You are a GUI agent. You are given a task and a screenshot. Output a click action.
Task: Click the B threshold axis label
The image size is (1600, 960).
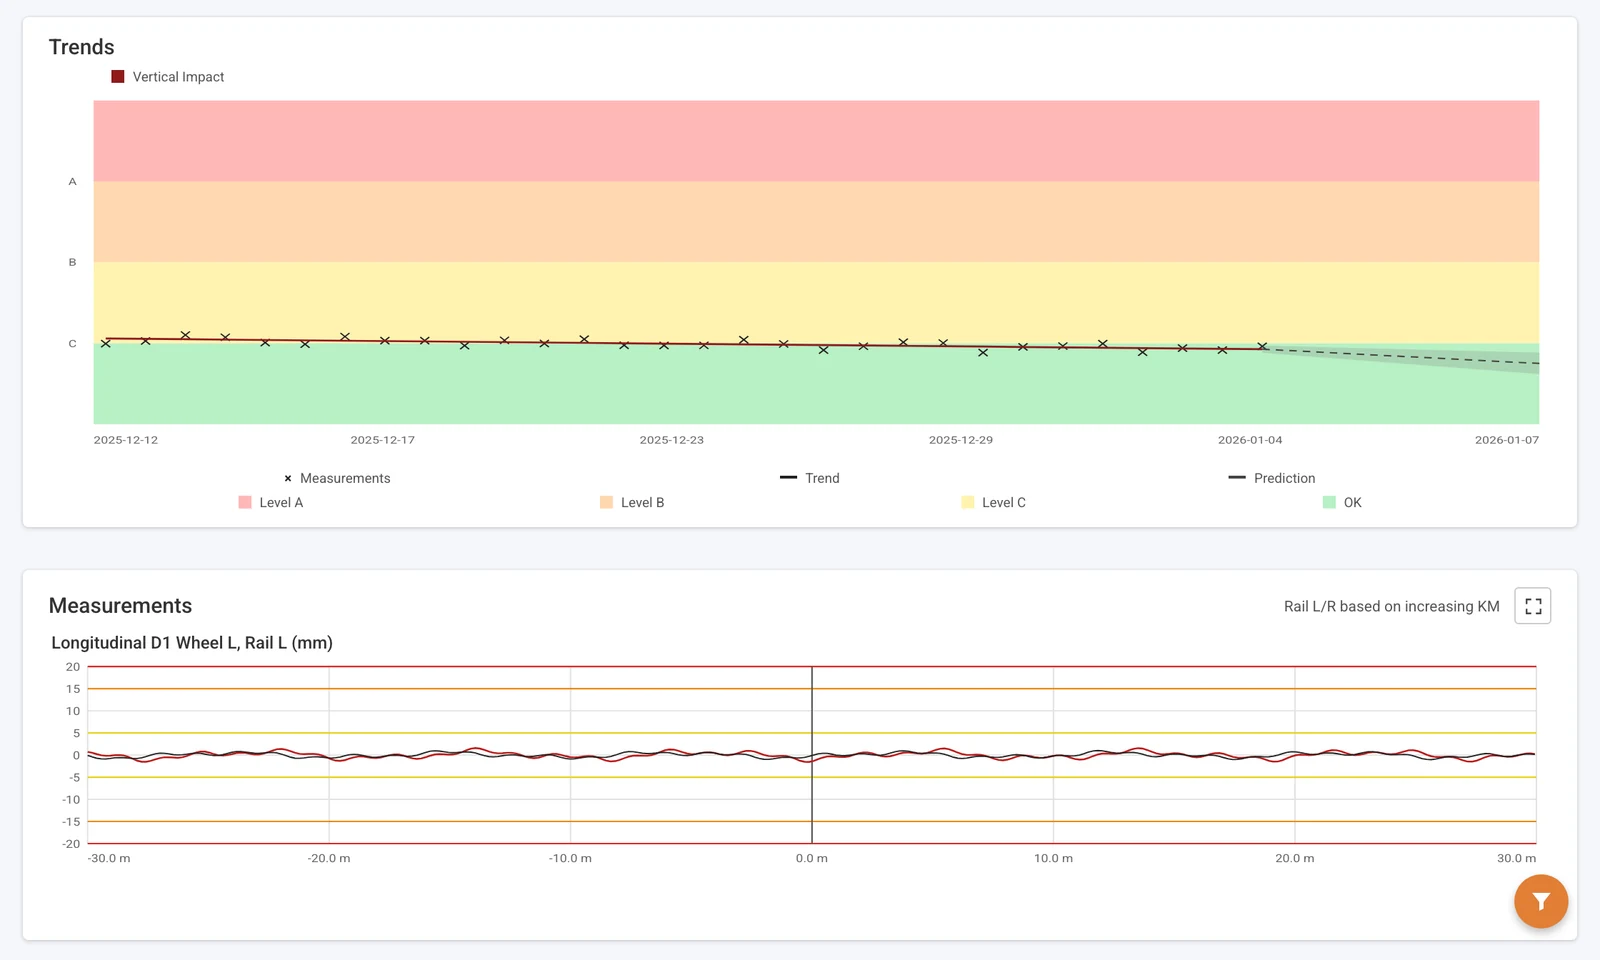[72, 262]
